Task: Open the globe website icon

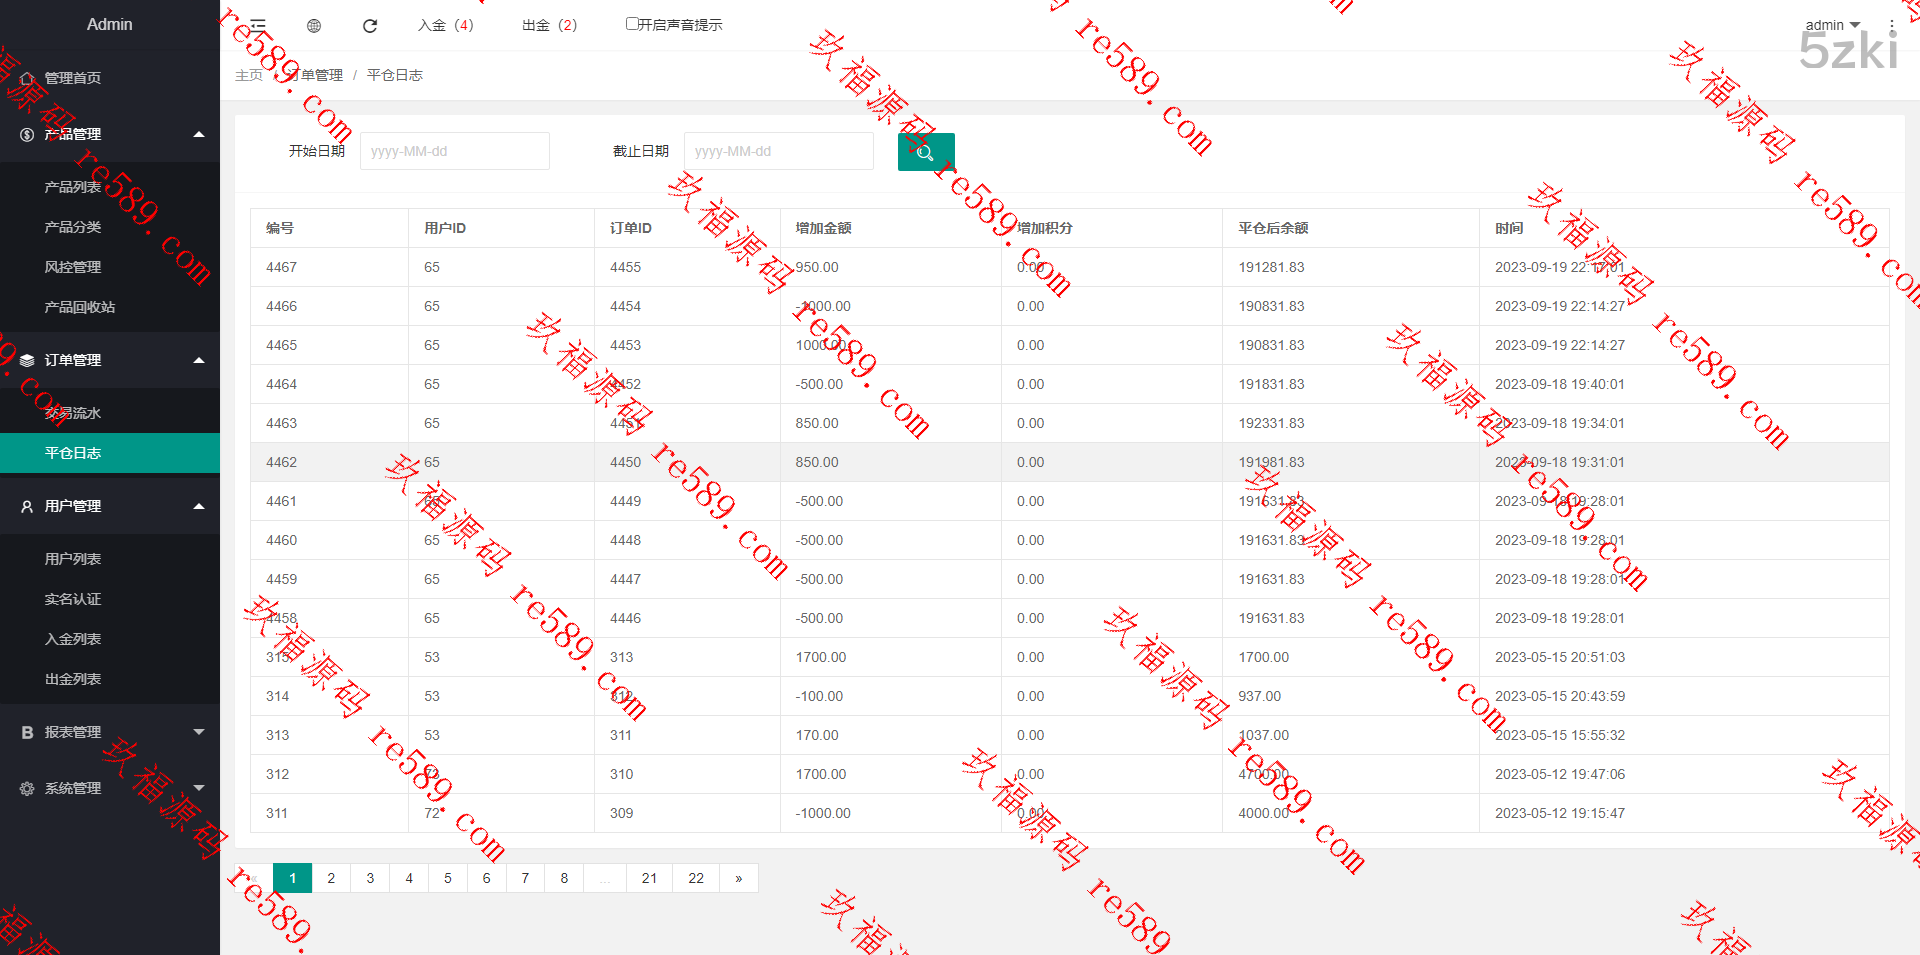Action: point(314,25)
